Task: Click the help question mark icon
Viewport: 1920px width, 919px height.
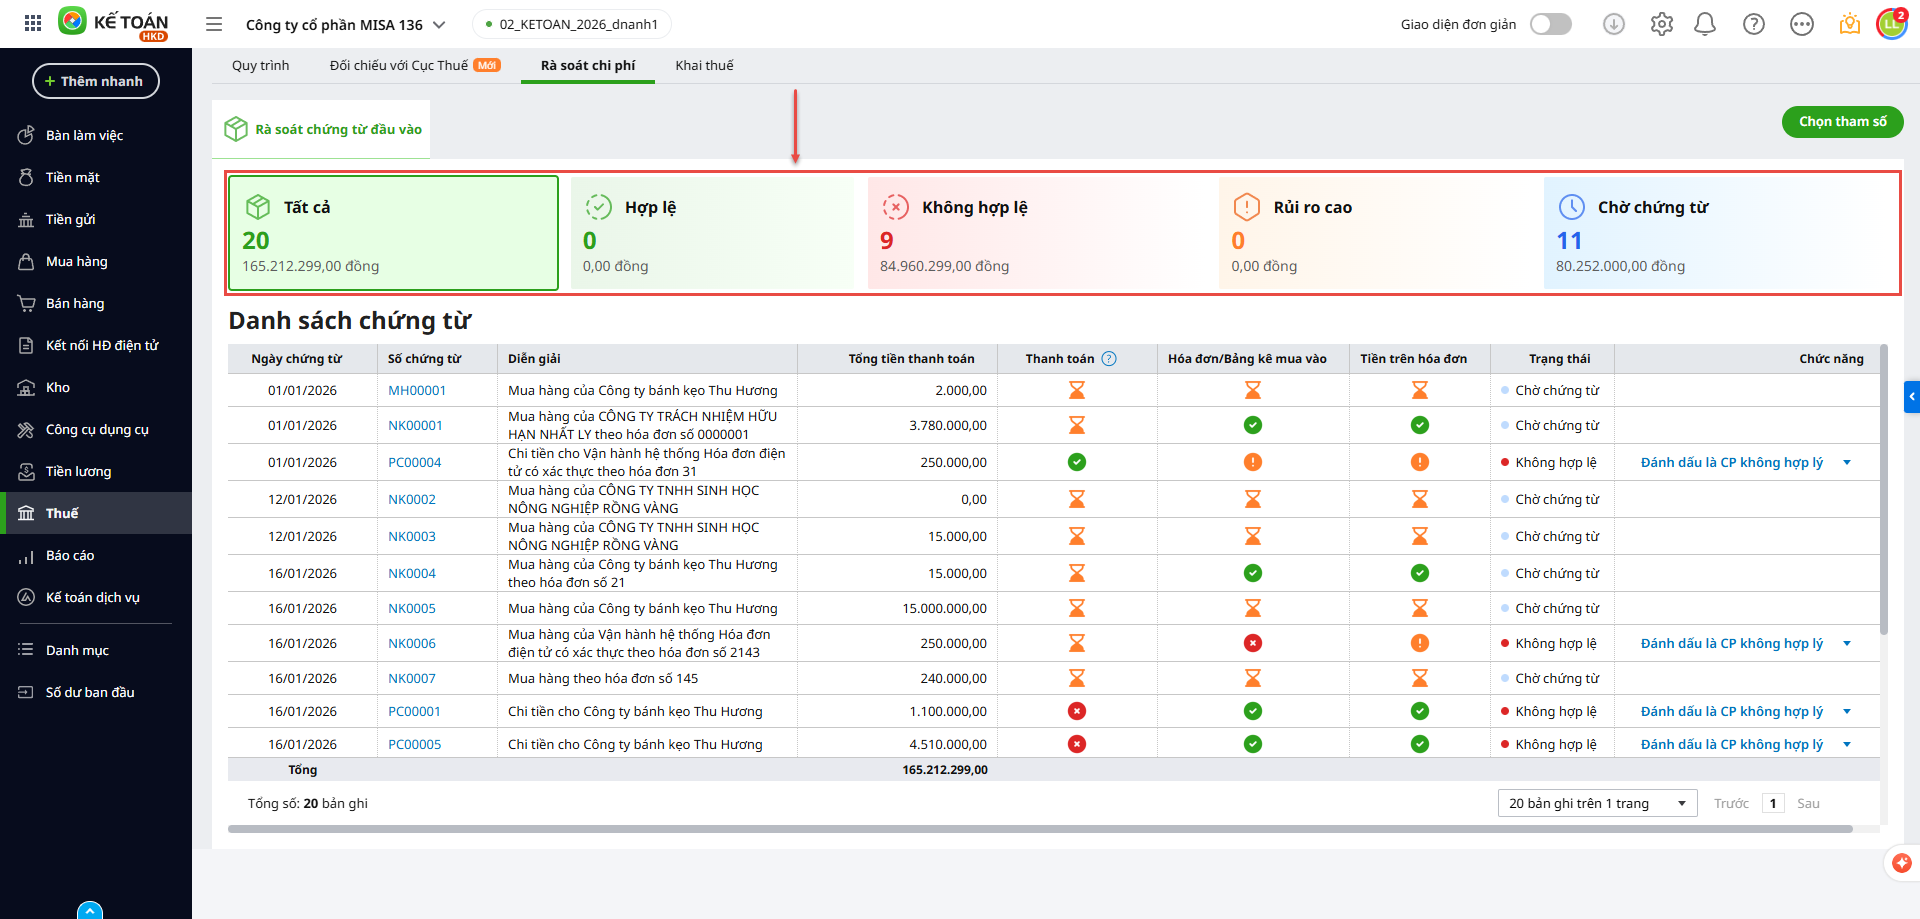Action: click(1753, 24)
